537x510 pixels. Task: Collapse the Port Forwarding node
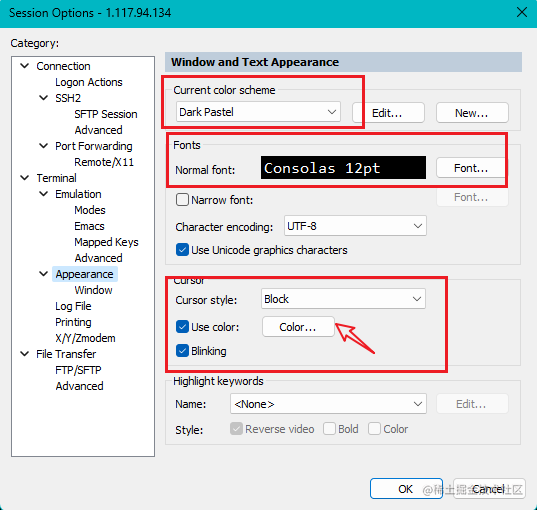(43, 146)
